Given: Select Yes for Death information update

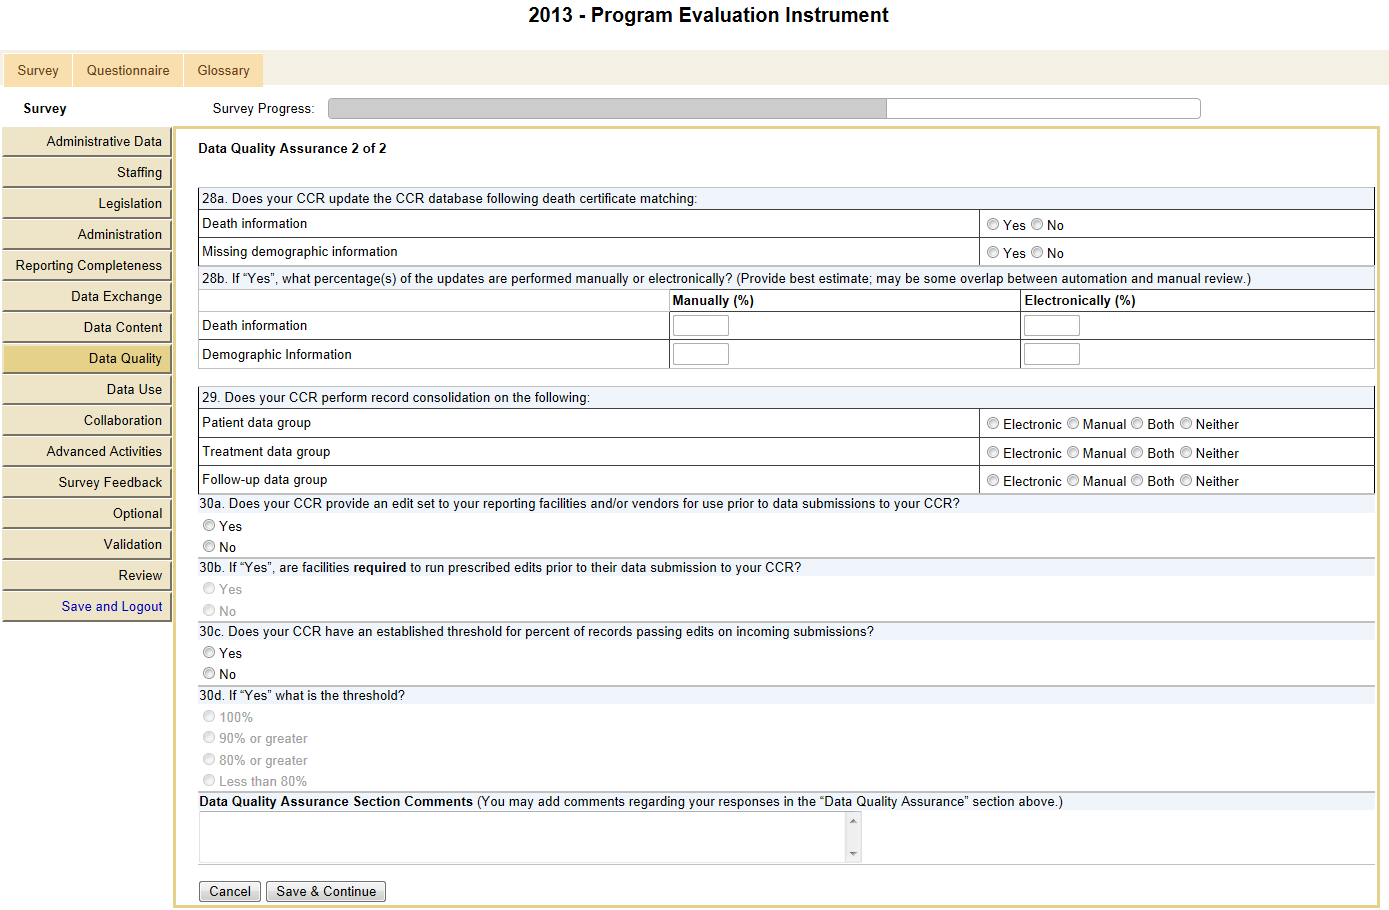Looking at the screenshot, I should (993, 225).
